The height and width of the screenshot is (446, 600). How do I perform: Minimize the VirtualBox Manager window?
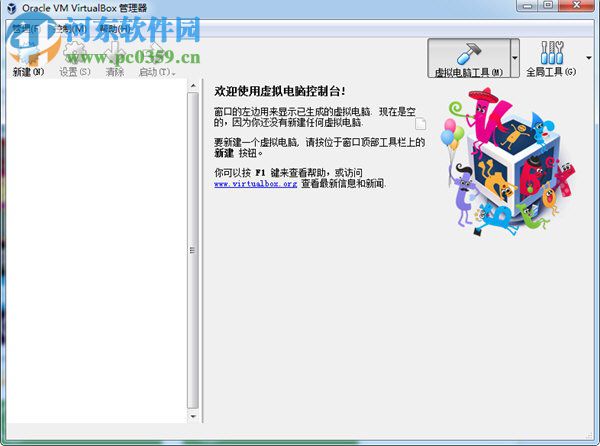click(x=528, y=5)
